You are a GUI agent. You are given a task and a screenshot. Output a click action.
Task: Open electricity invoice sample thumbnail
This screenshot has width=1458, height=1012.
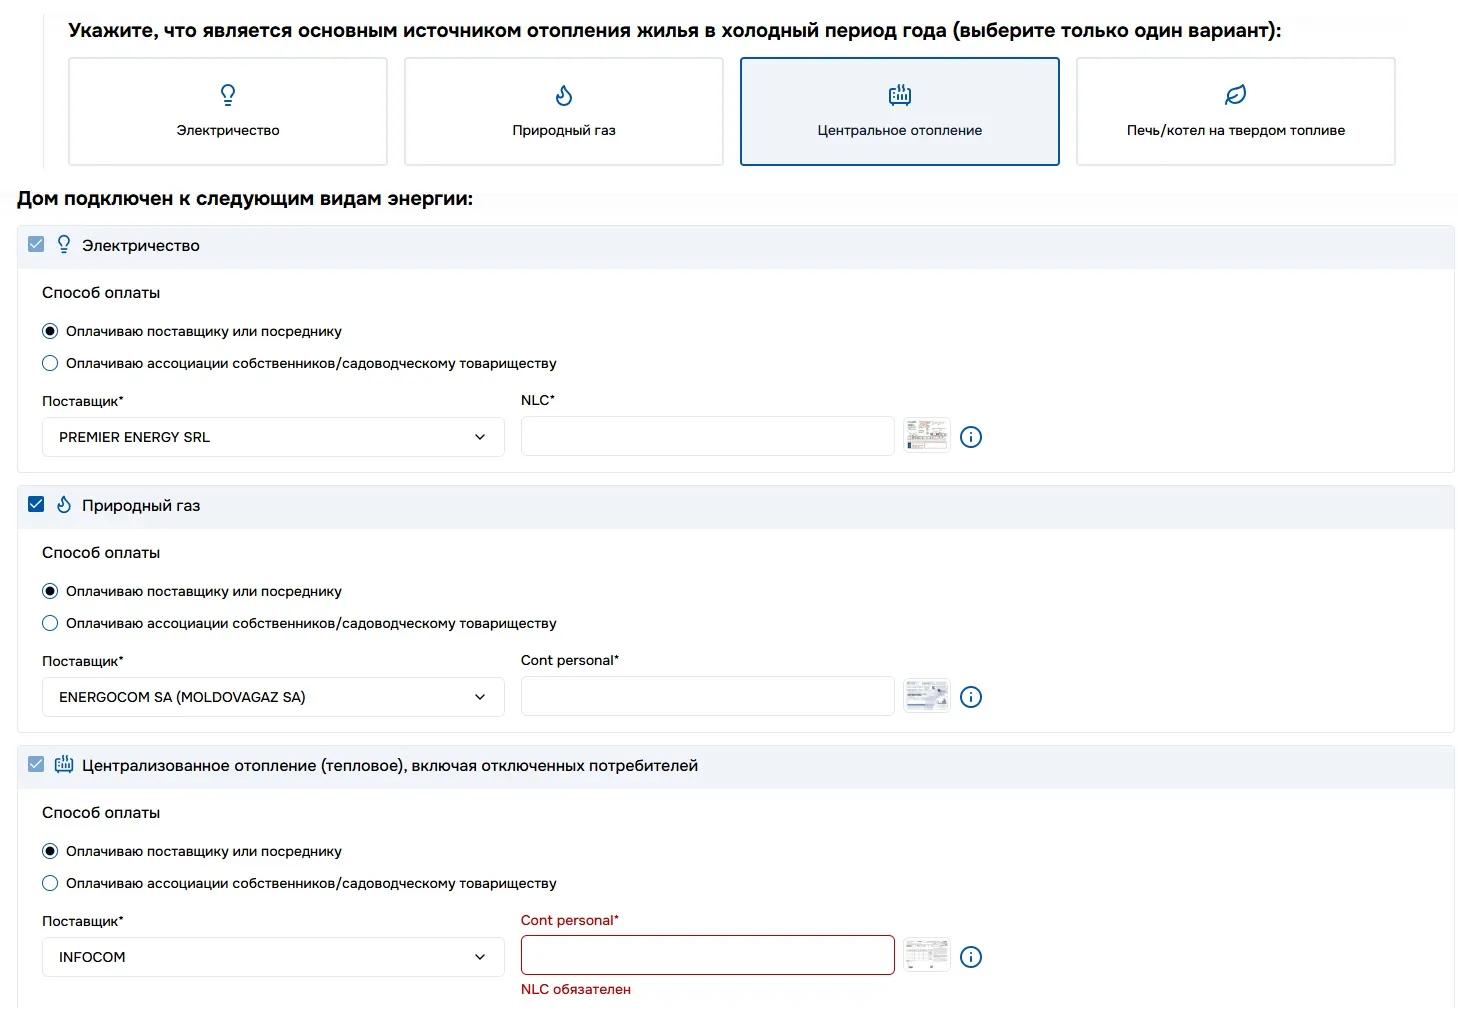tap(927, 436)
